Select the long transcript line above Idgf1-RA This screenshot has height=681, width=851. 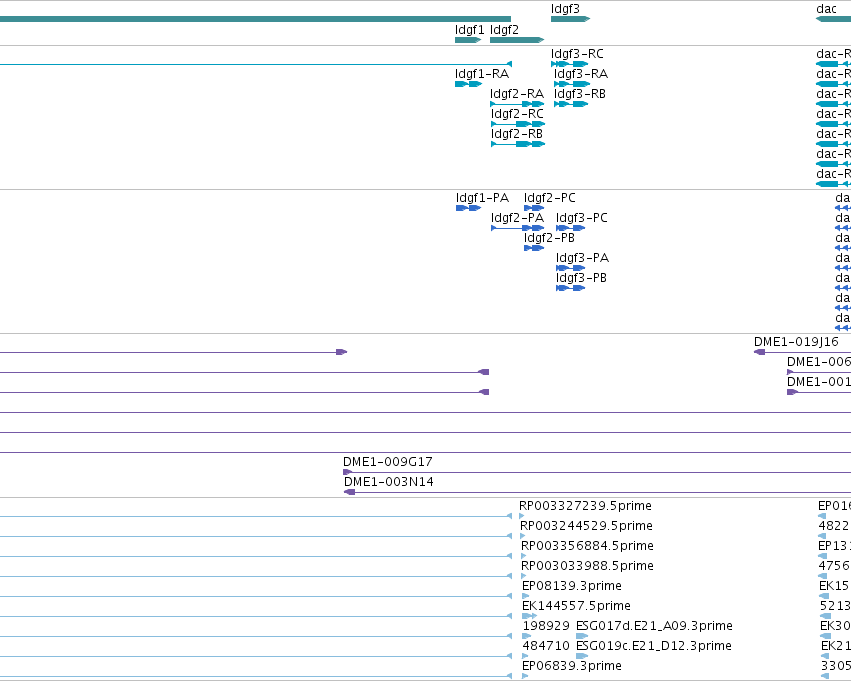(x=255, y=64)
